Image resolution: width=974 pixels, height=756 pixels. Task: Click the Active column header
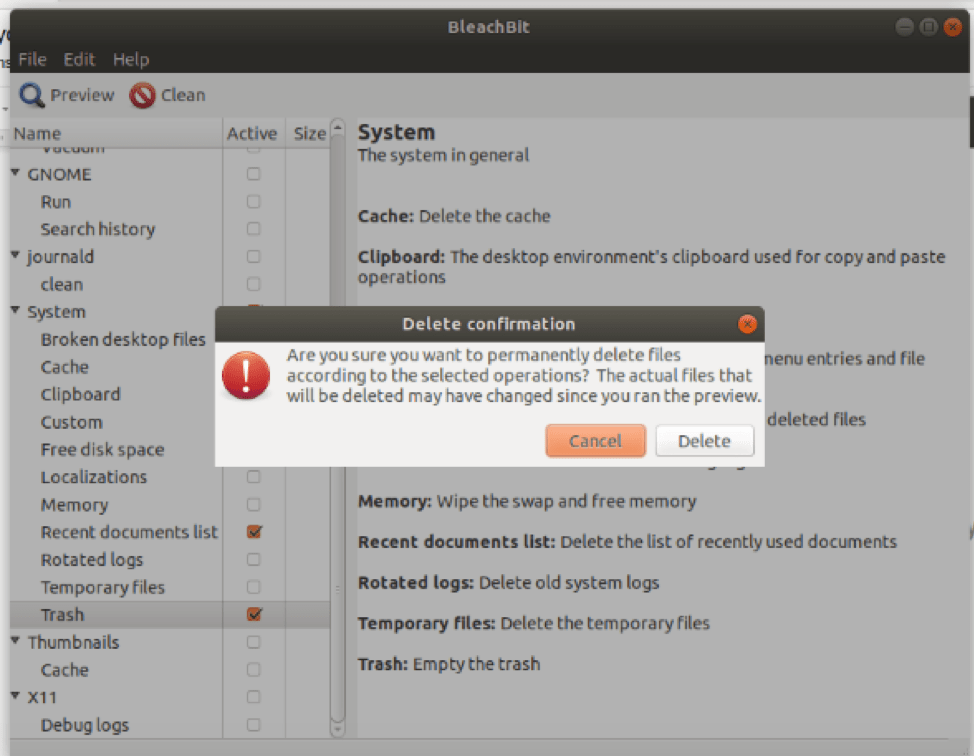tap(253, 133)
